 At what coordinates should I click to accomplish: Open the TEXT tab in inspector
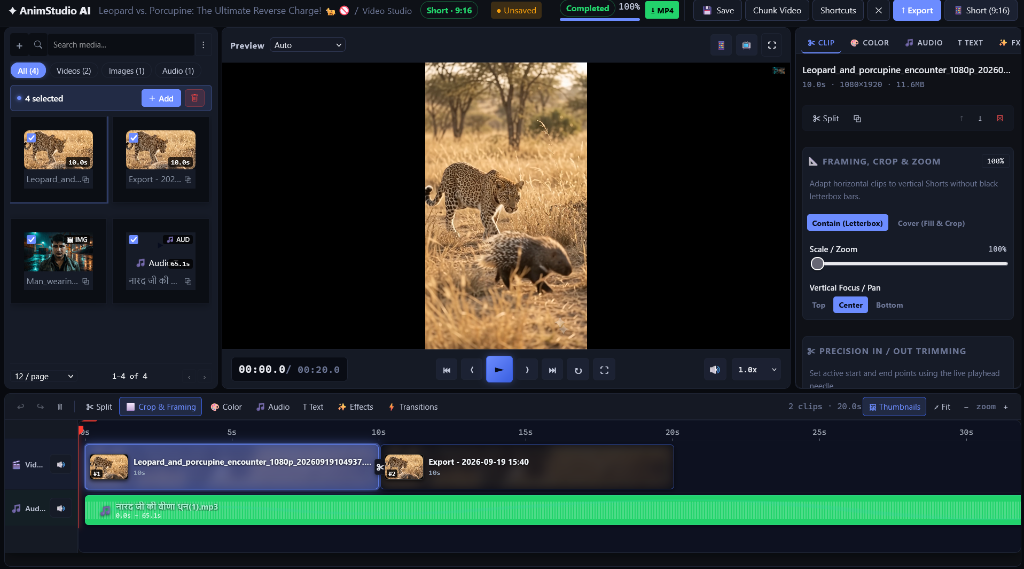coord(970,42)
